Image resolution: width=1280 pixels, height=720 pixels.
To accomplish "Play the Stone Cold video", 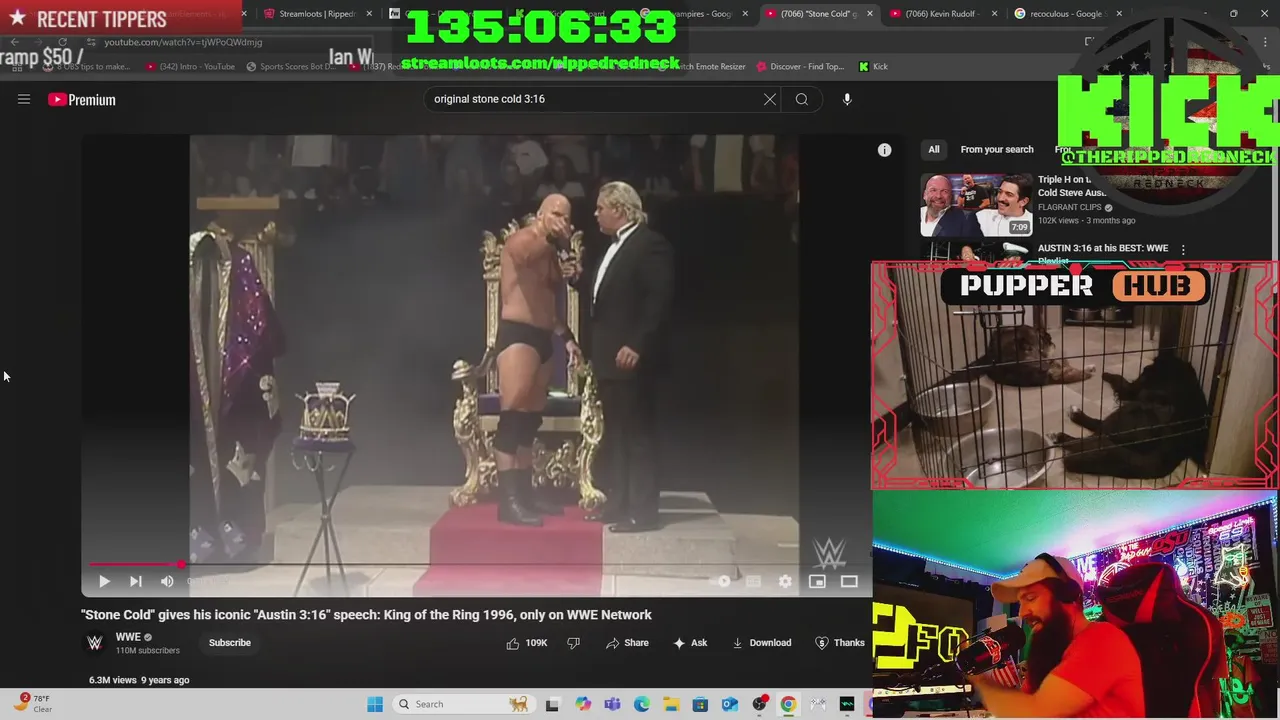I will pyautogui.click(x=104, y=581).
